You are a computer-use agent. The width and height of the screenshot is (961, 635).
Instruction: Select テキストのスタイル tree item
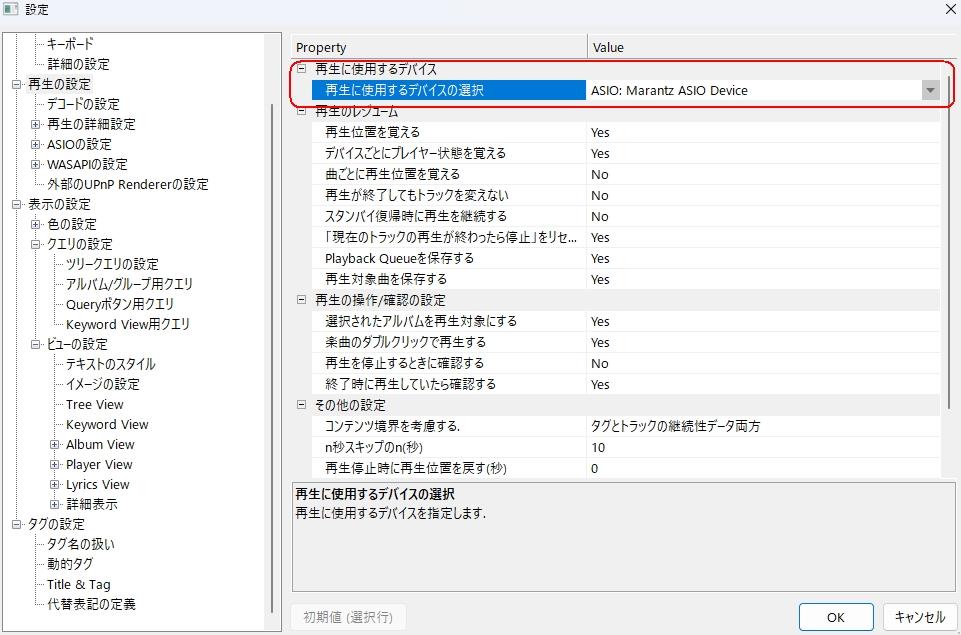pyautogui.click(x=111, y=364)
